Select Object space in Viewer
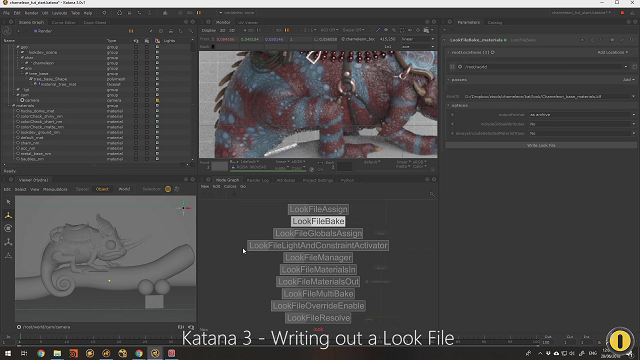 tap(102, 189)
